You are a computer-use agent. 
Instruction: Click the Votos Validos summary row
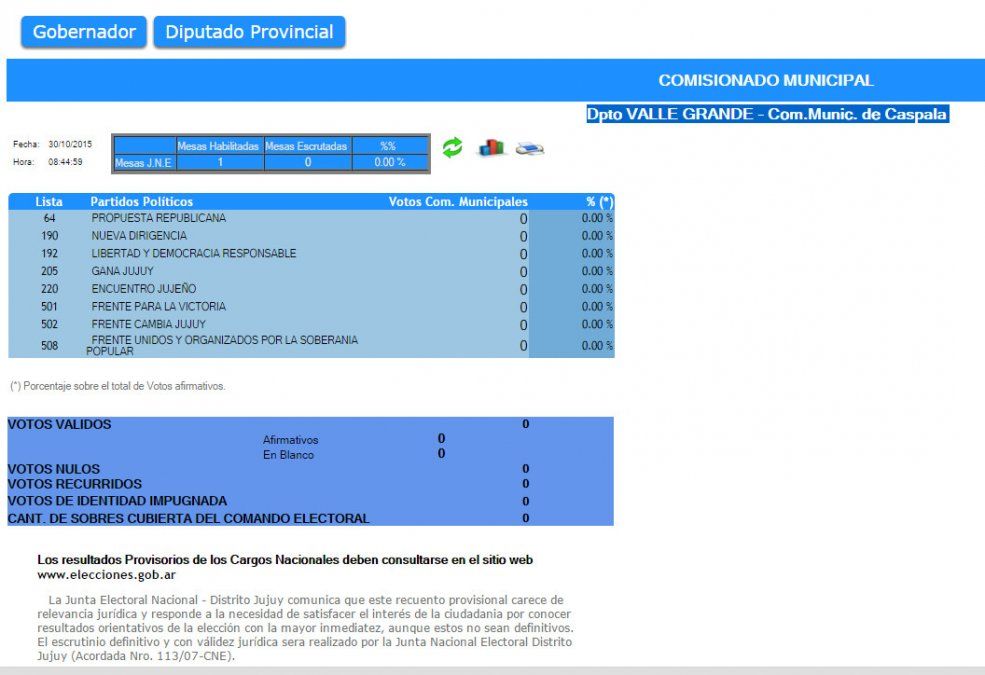[x=60, y=425]
